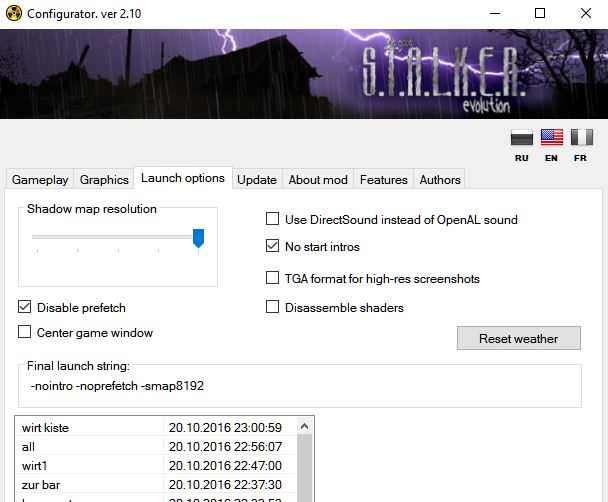Viewport: 608px width, 502px height.
Task: Select the English US flag
Action: 552,138
